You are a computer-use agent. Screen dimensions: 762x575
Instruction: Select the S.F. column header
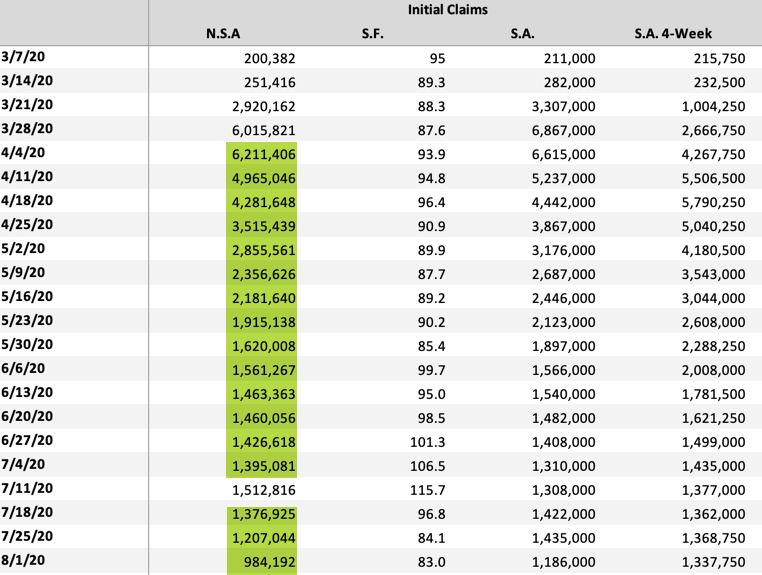tap(372, 35)
